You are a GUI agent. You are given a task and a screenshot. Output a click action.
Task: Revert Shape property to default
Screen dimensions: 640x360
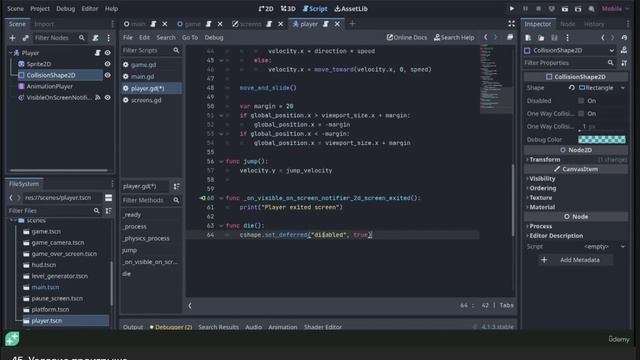571,88
